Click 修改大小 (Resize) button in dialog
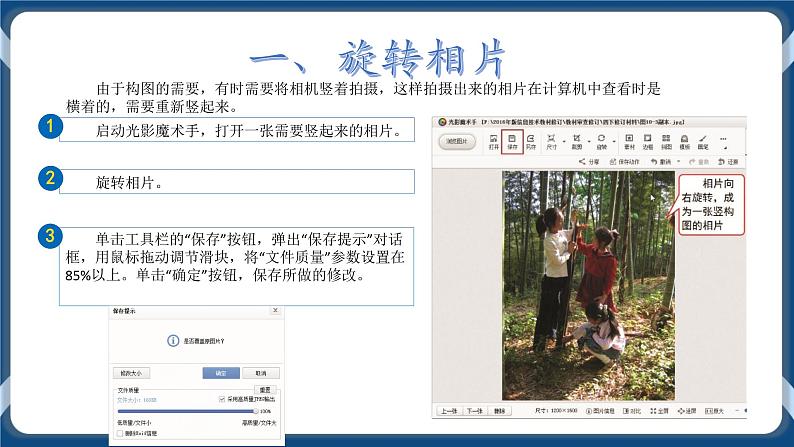Screen dimensions: 794x447 (x=131, y=373)
